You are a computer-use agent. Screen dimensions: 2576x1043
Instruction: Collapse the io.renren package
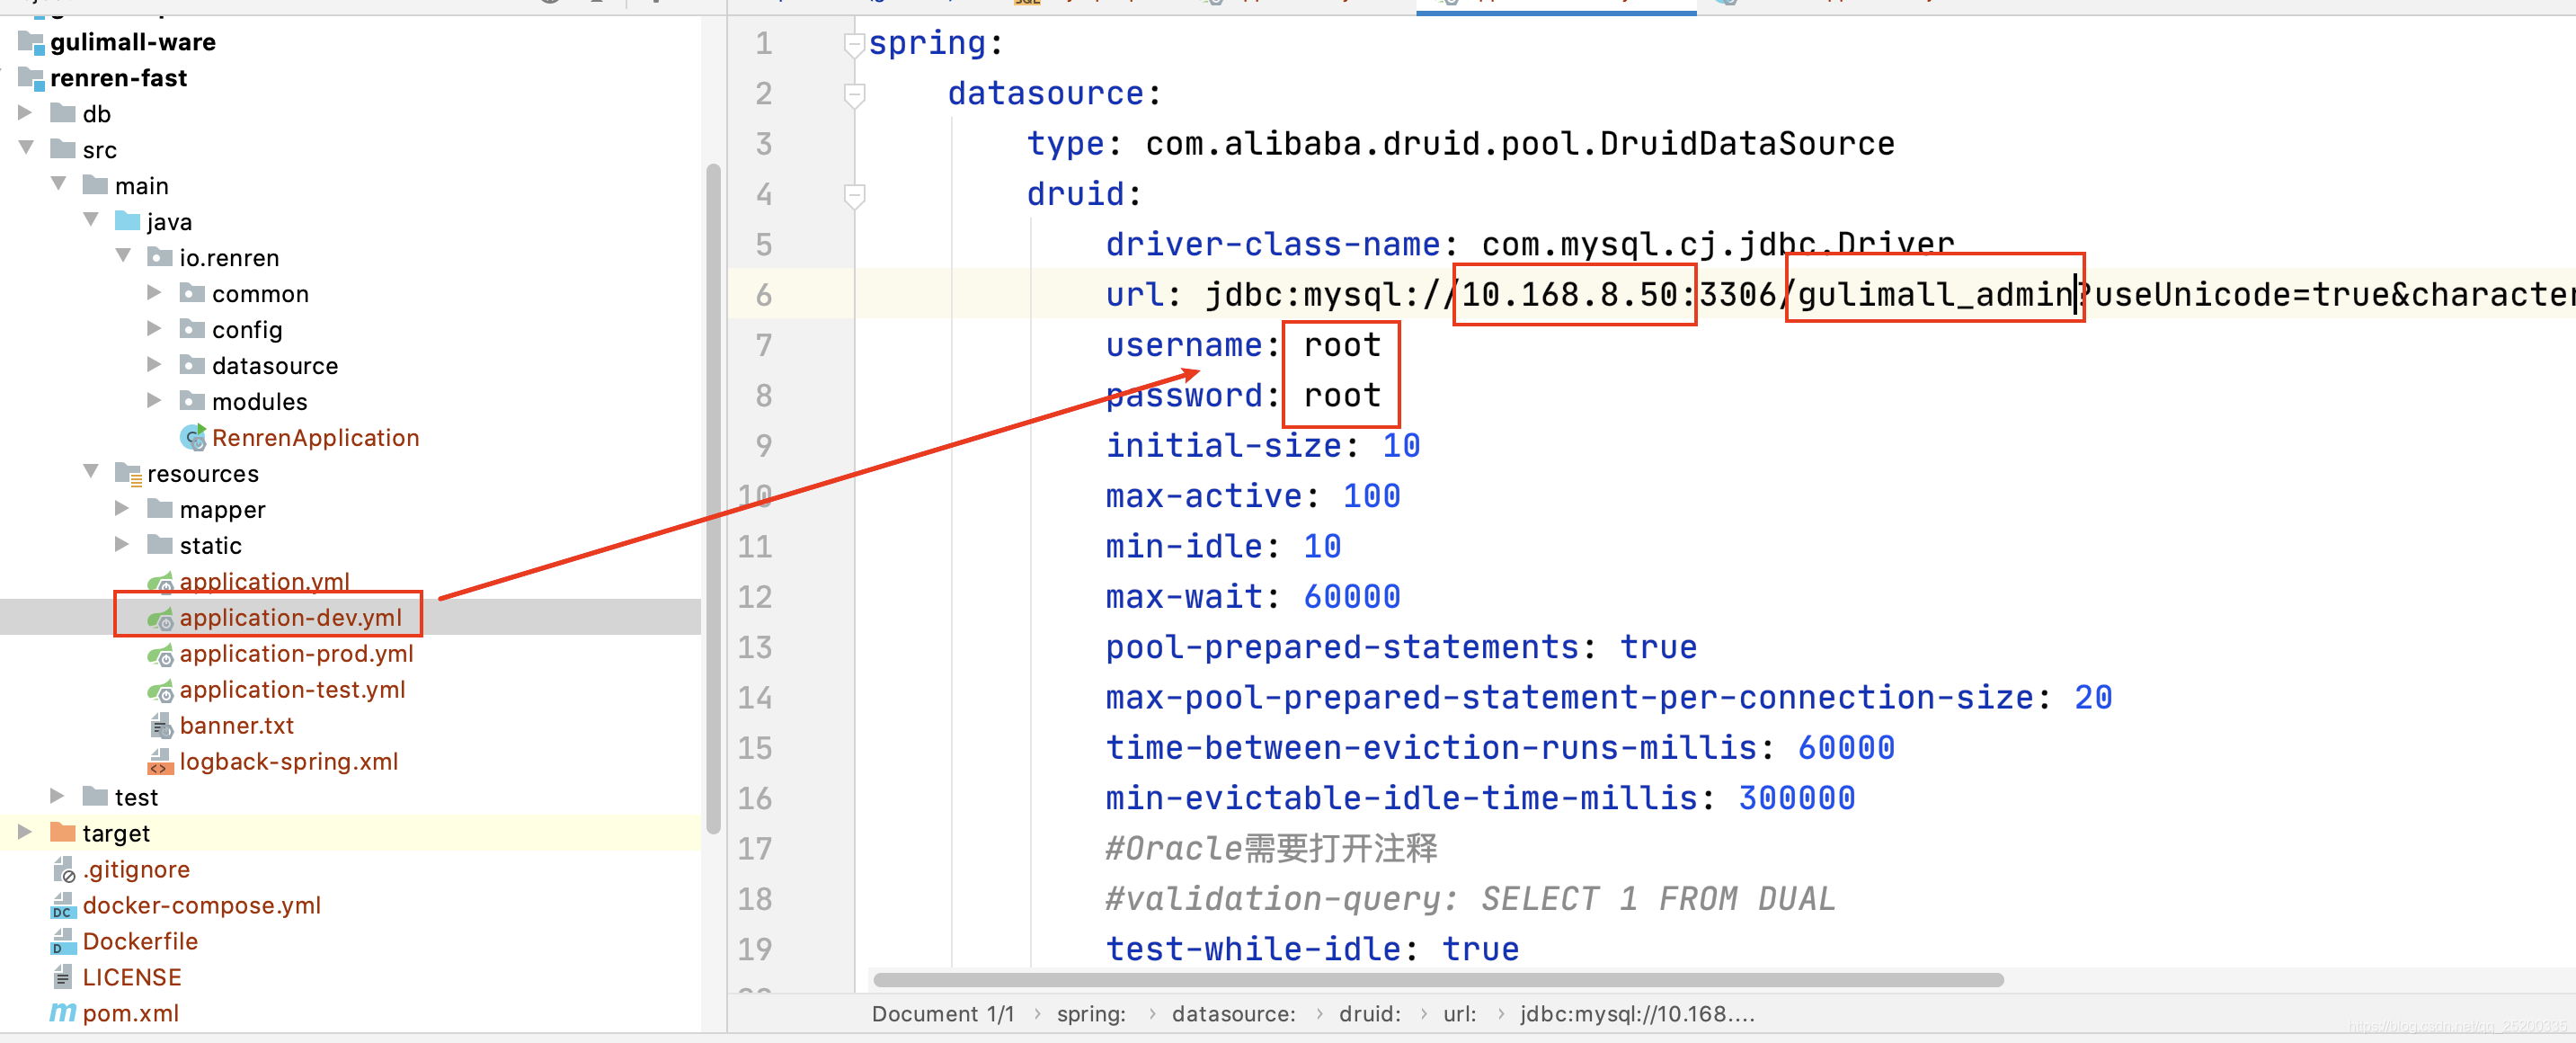(123, 256)
